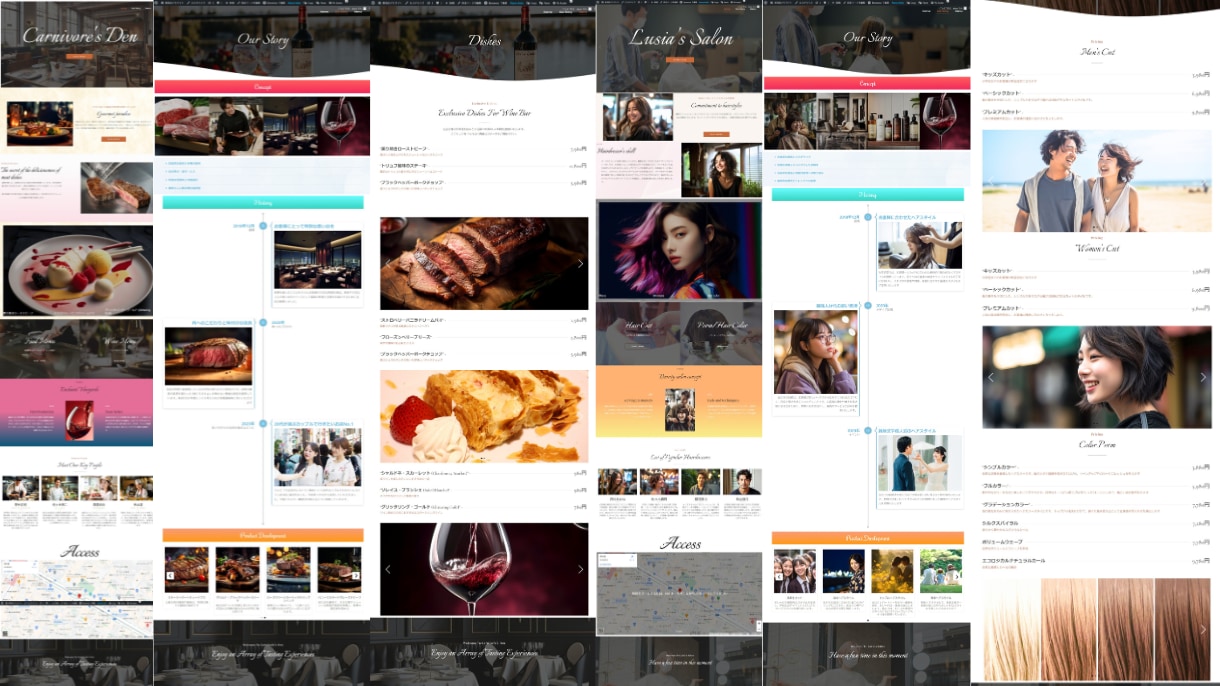This screenshot has height=686, width=1220.
Task: Click previous arrow on wine glass slideshow
Action: click(x=388, y=569)
